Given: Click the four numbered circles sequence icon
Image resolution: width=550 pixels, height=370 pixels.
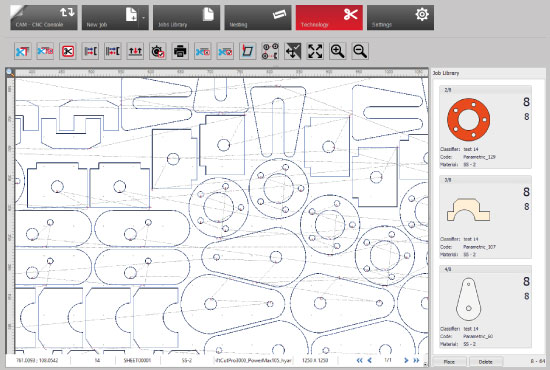Looking at the screenshot, I should click(270, 52).
